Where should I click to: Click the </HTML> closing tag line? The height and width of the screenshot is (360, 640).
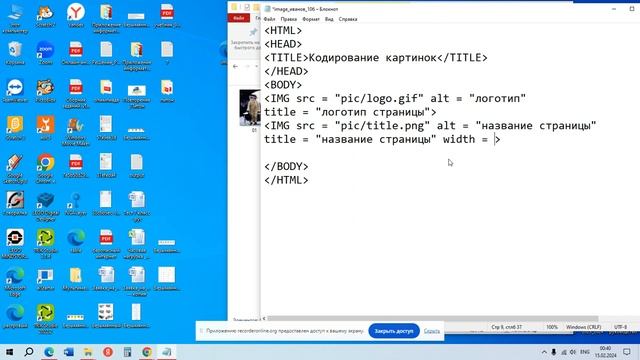click(286, 180)
